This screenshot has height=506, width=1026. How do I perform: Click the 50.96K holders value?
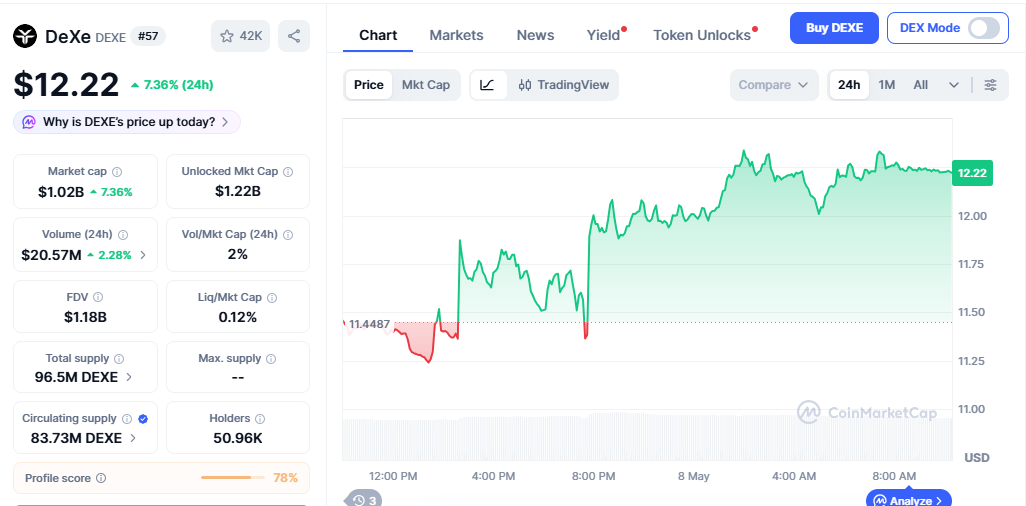click(x=238, y=438)
